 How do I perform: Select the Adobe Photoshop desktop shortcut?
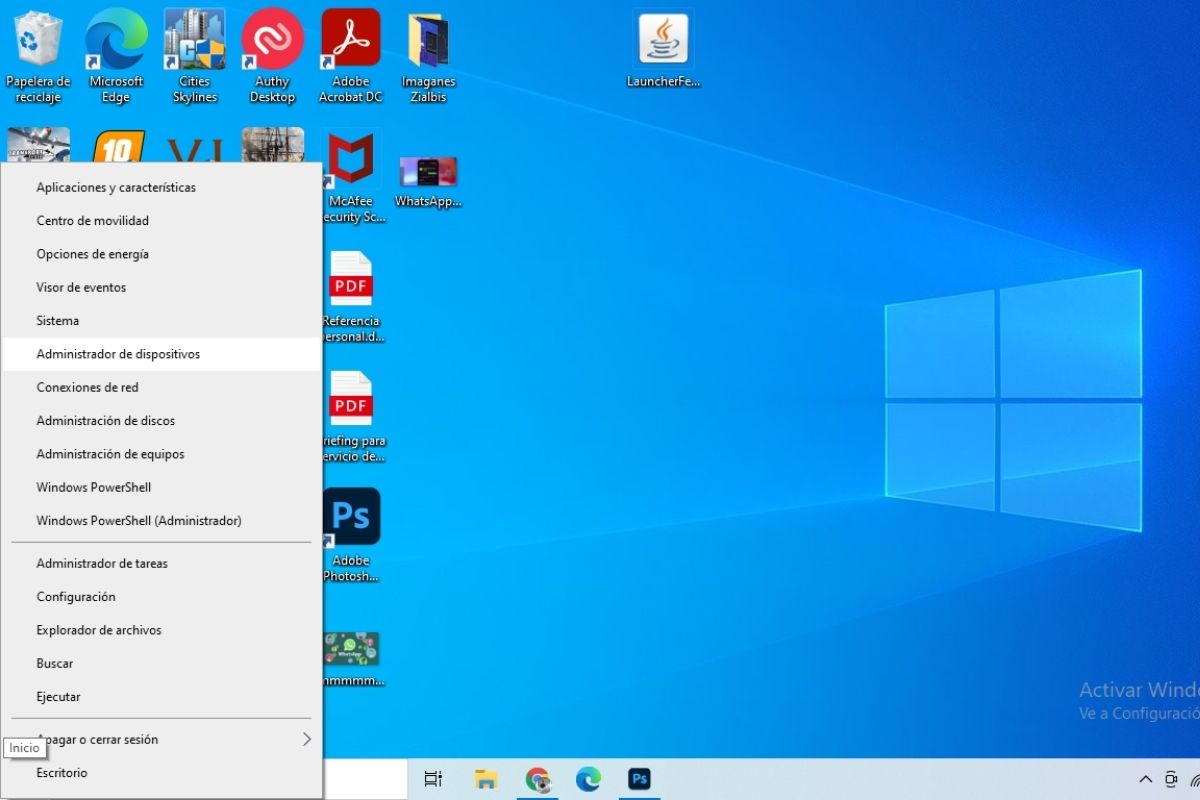pyautogui.click(x=351, y=536)
